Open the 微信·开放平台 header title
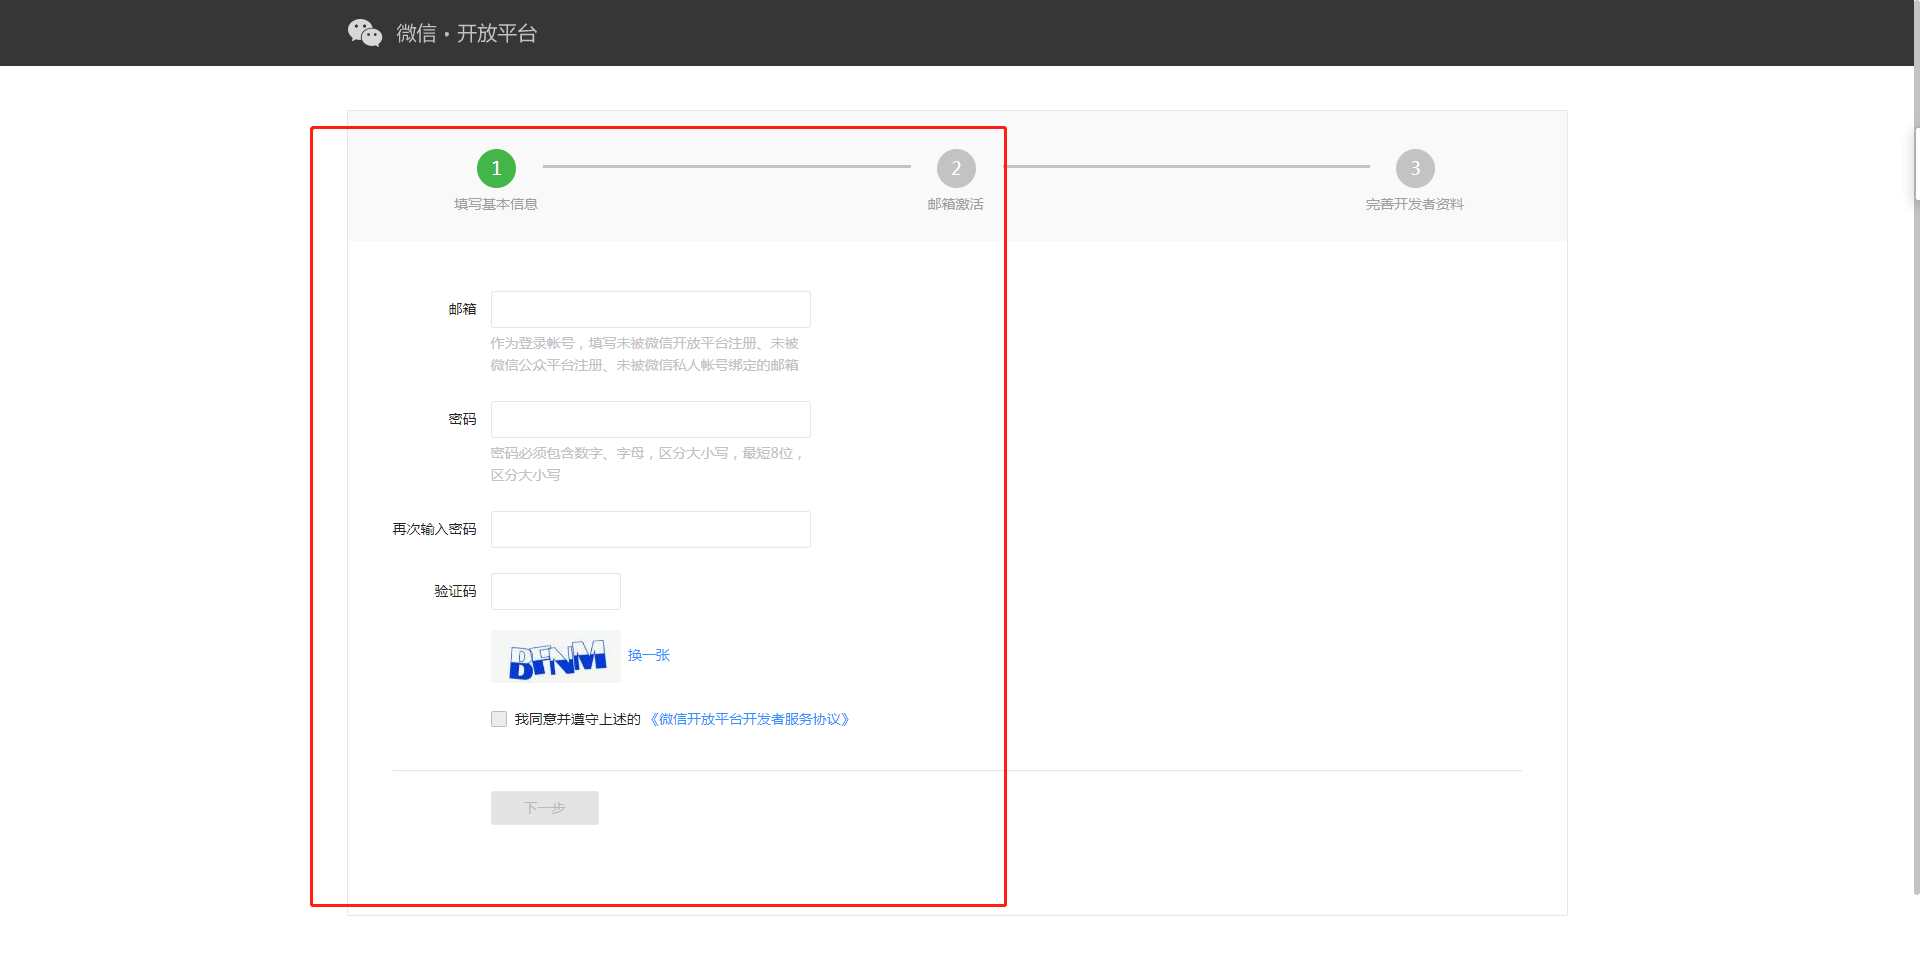1920x969 pixels. (467, 33)
